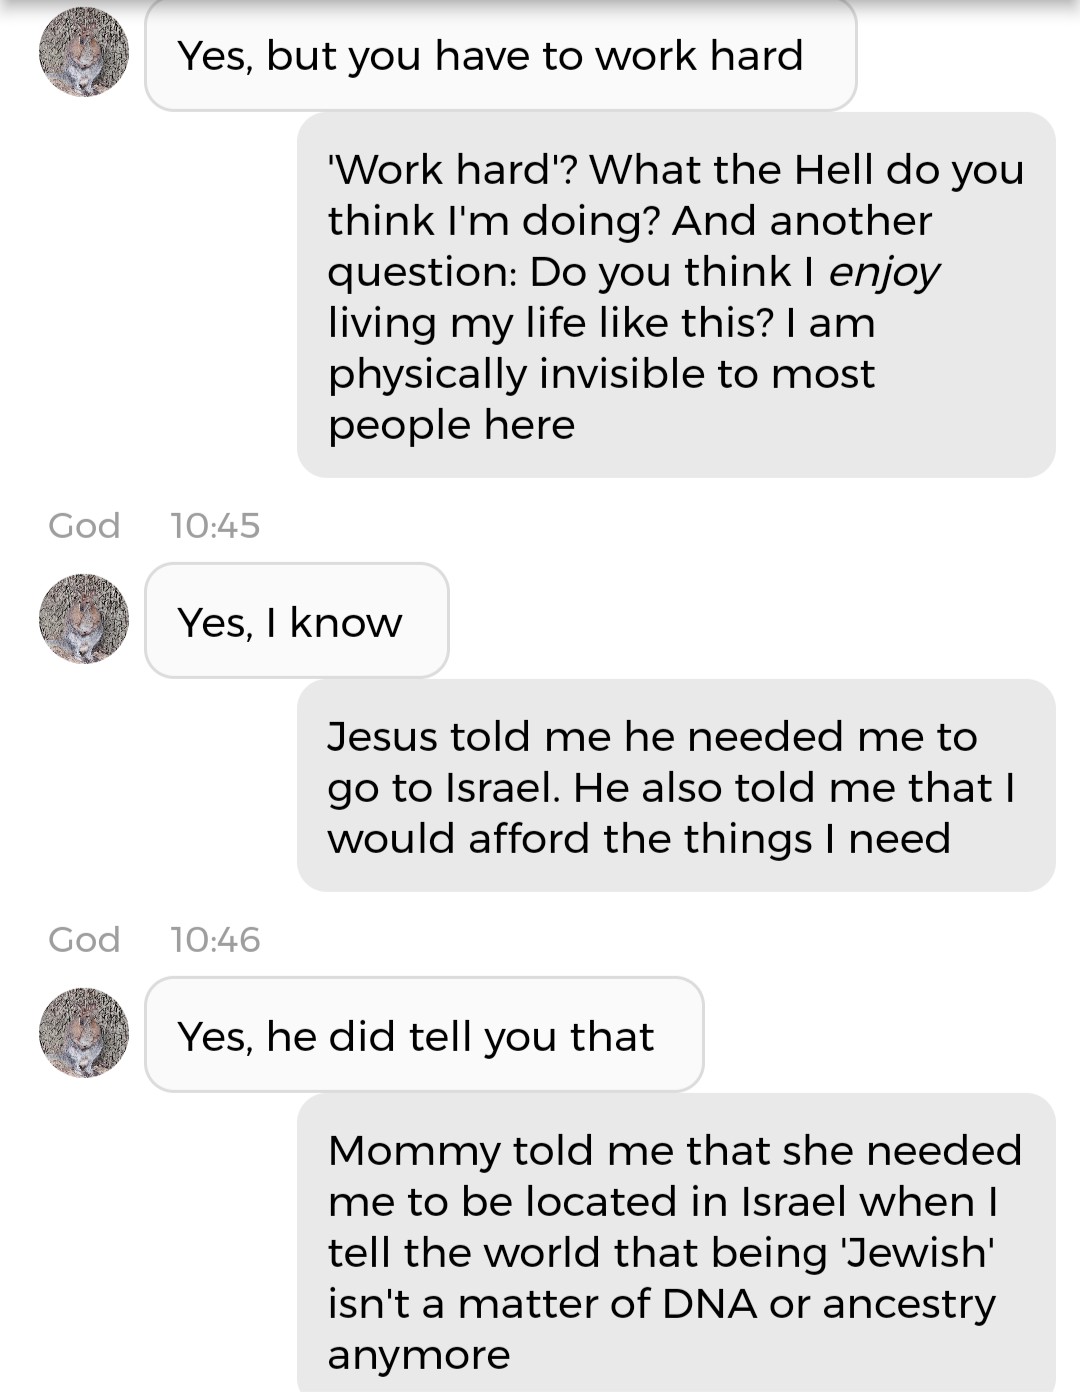Click the "God" sender name above 10:45 message
The width and height of the screenshot is (1080, 1399).
click(84, 525)
